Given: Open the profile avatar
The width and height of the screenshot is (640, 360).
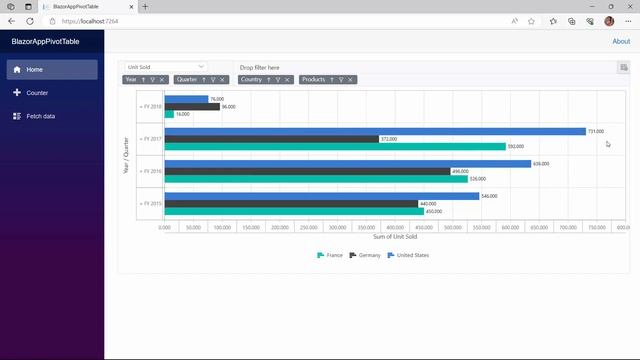Looking at the screenshot, I should pyautogui.click(x=609, y=21).
